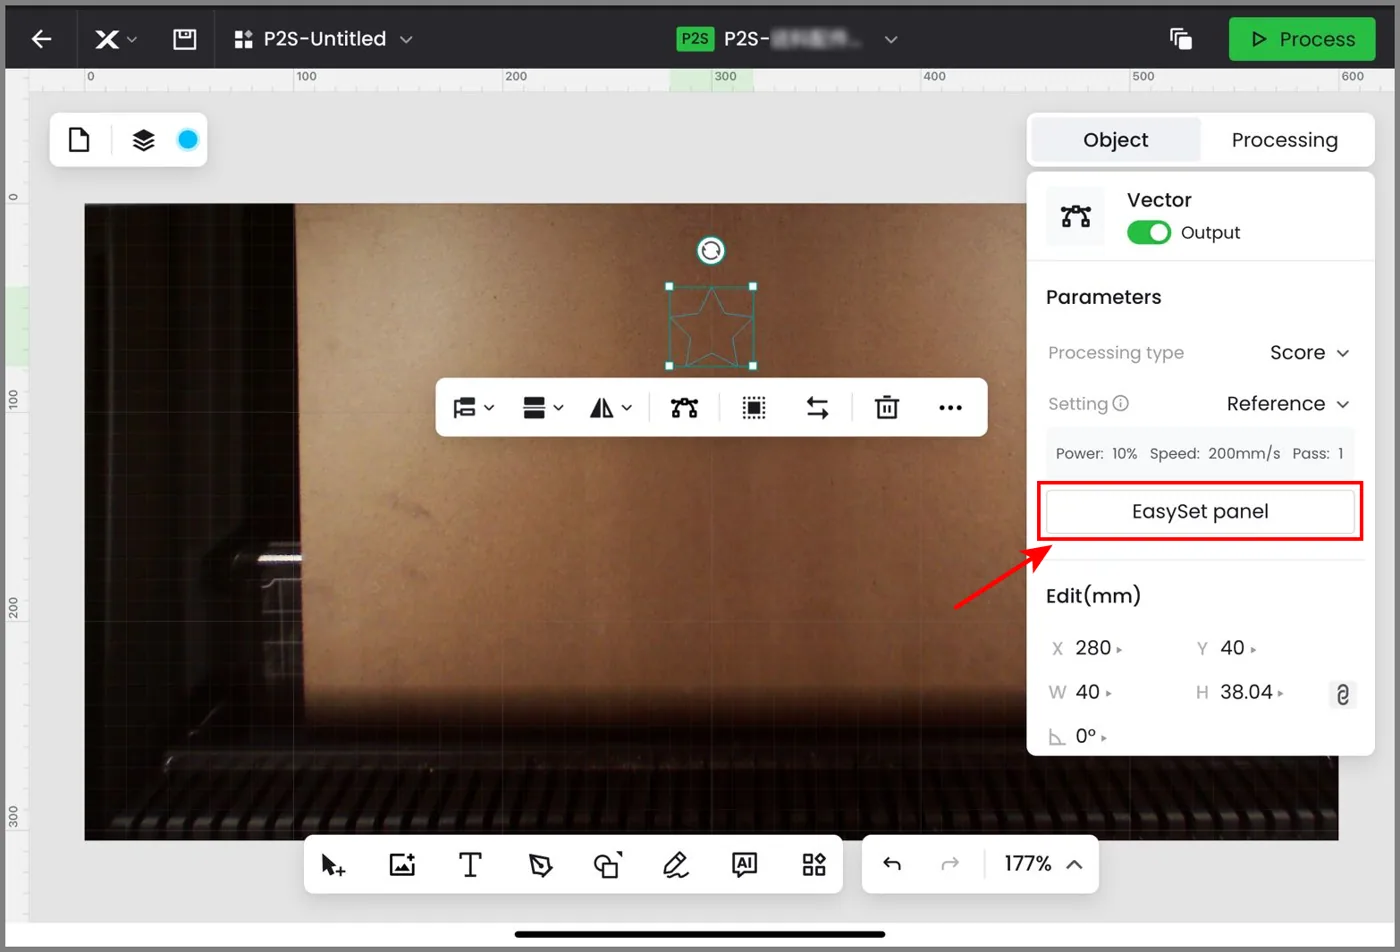Screen dimensions: 1400x952
Task: Click the save file icon
Action: pos(184,39)
